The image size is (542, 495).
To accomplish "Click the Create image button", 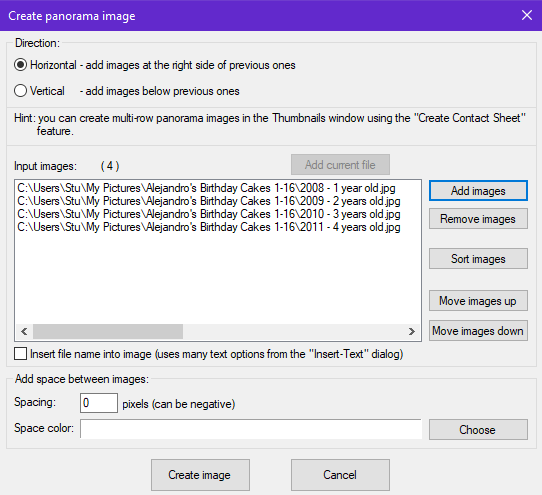I will (x=200, y=475).
